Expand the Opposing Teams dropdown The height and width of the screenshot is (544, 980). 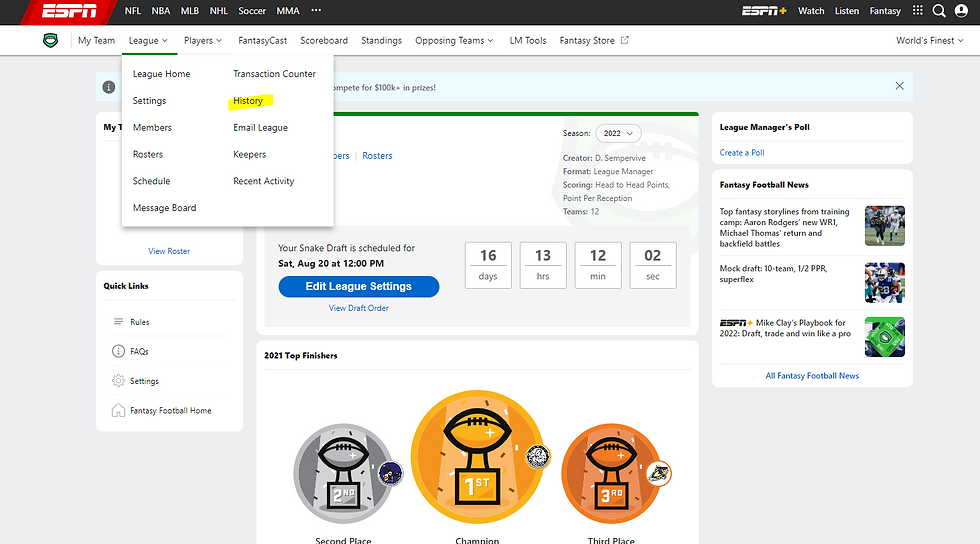[454, 41]
